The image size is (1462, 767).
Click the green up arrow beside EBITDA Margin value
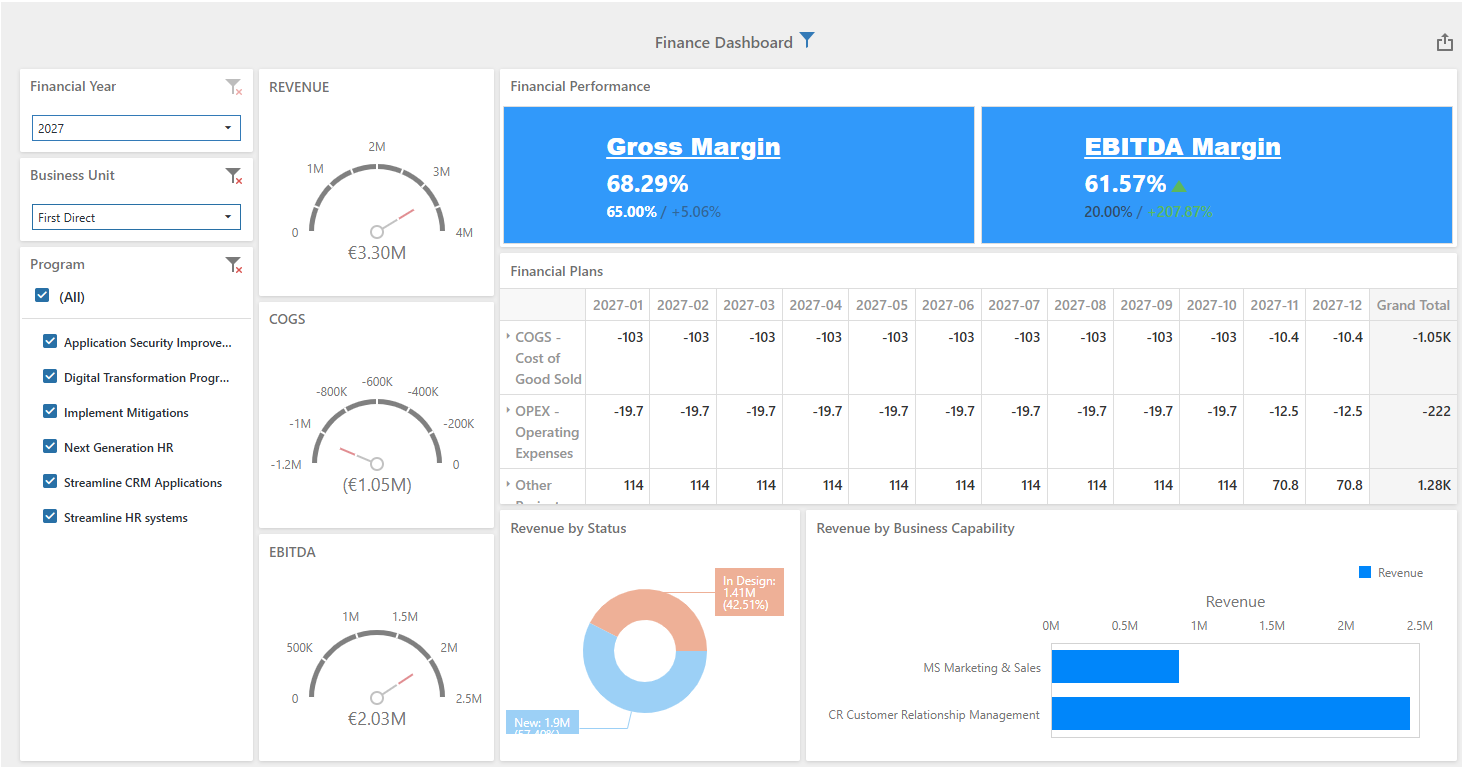point(1179,185)
